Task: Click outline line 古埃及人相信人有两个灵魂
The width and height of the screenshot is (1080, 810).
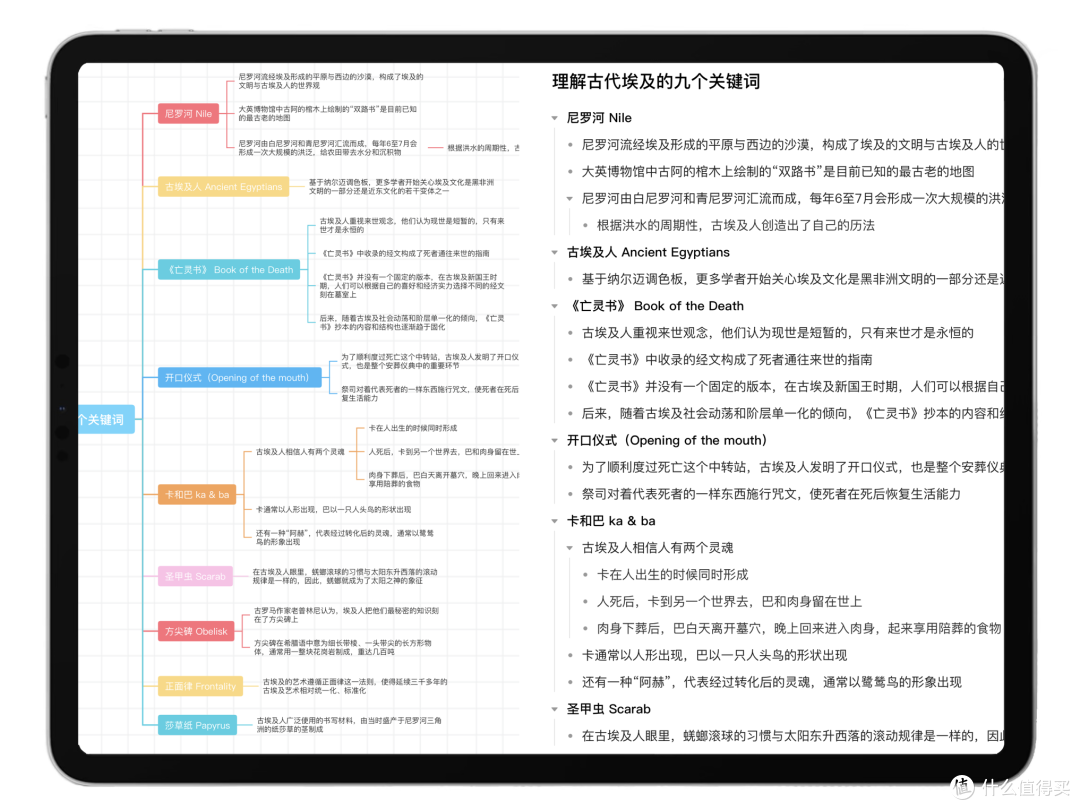Action: pyautogui.click(x=657, y=548)
